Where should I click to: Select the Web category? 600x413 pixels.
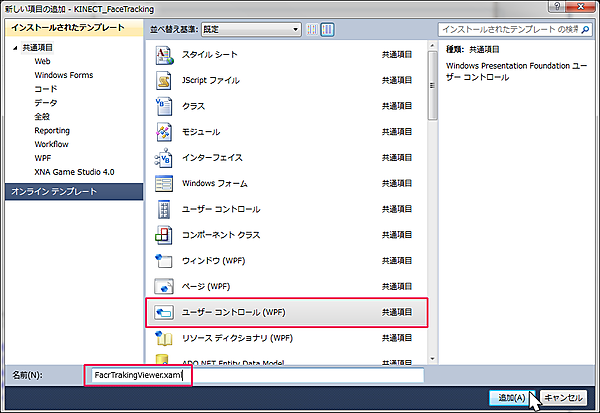42,61
